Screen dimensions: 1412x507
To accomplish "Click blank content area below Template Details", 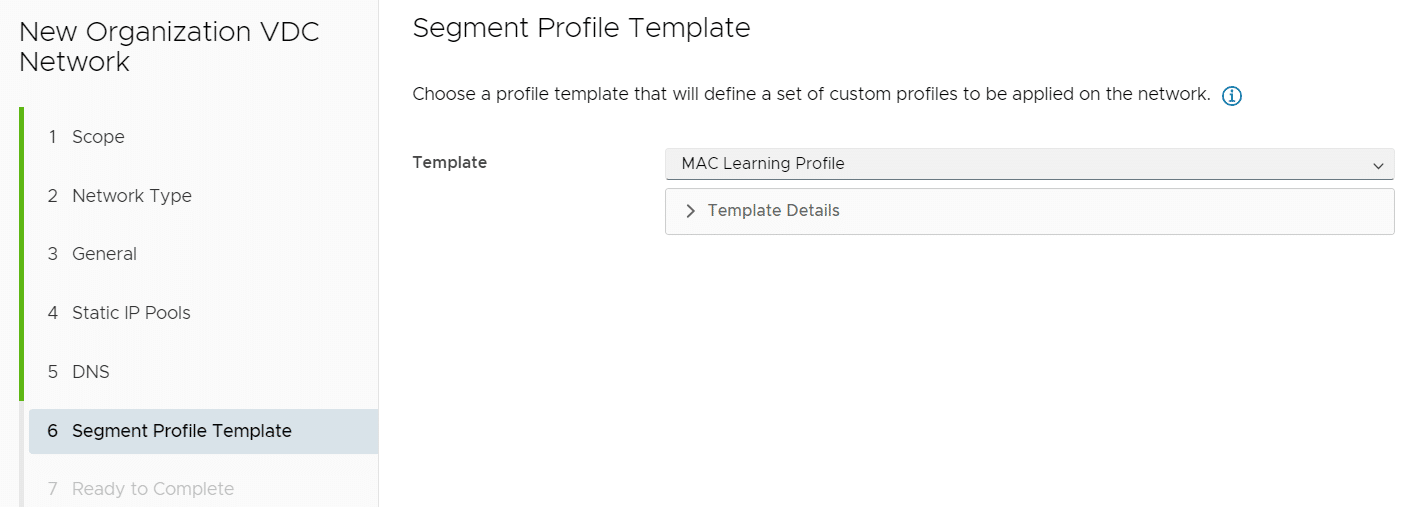I will 895,370.
